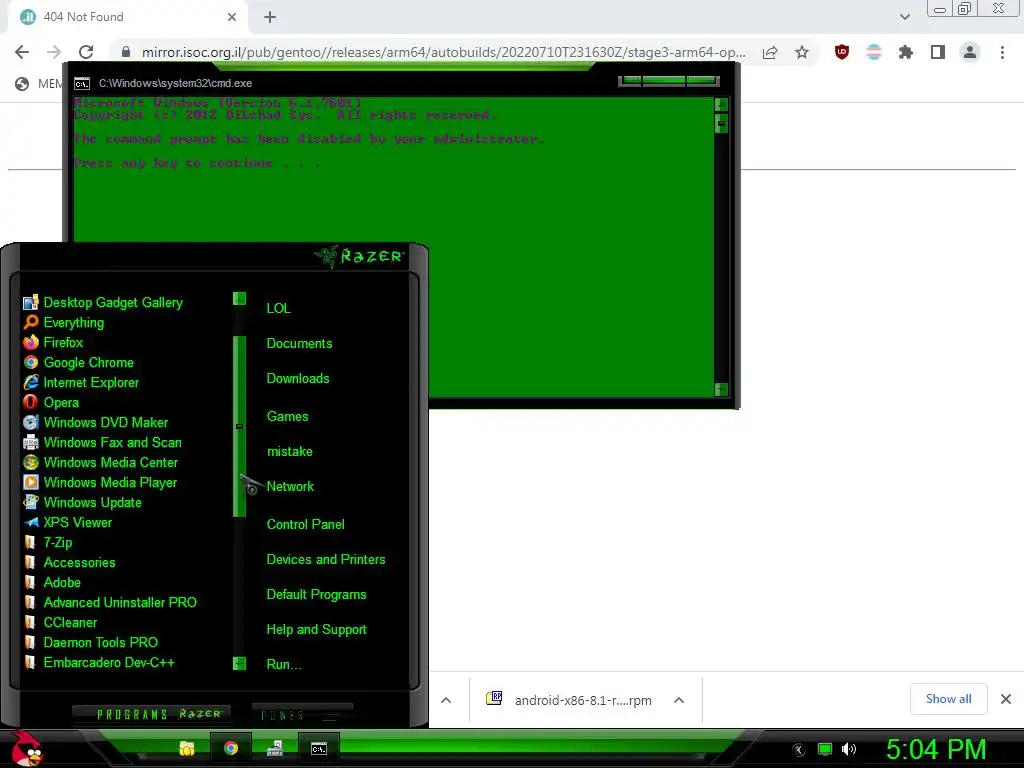1024x768 pixels.
Task: Click the Chrome address bar URL
Action: 443,52
